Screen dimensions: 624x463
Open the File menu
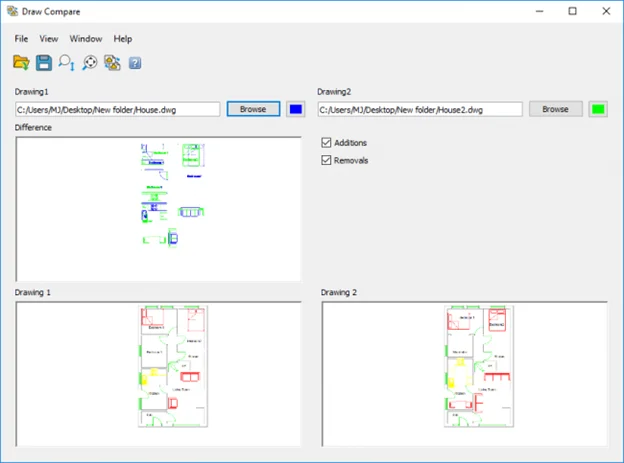point(21,39)
